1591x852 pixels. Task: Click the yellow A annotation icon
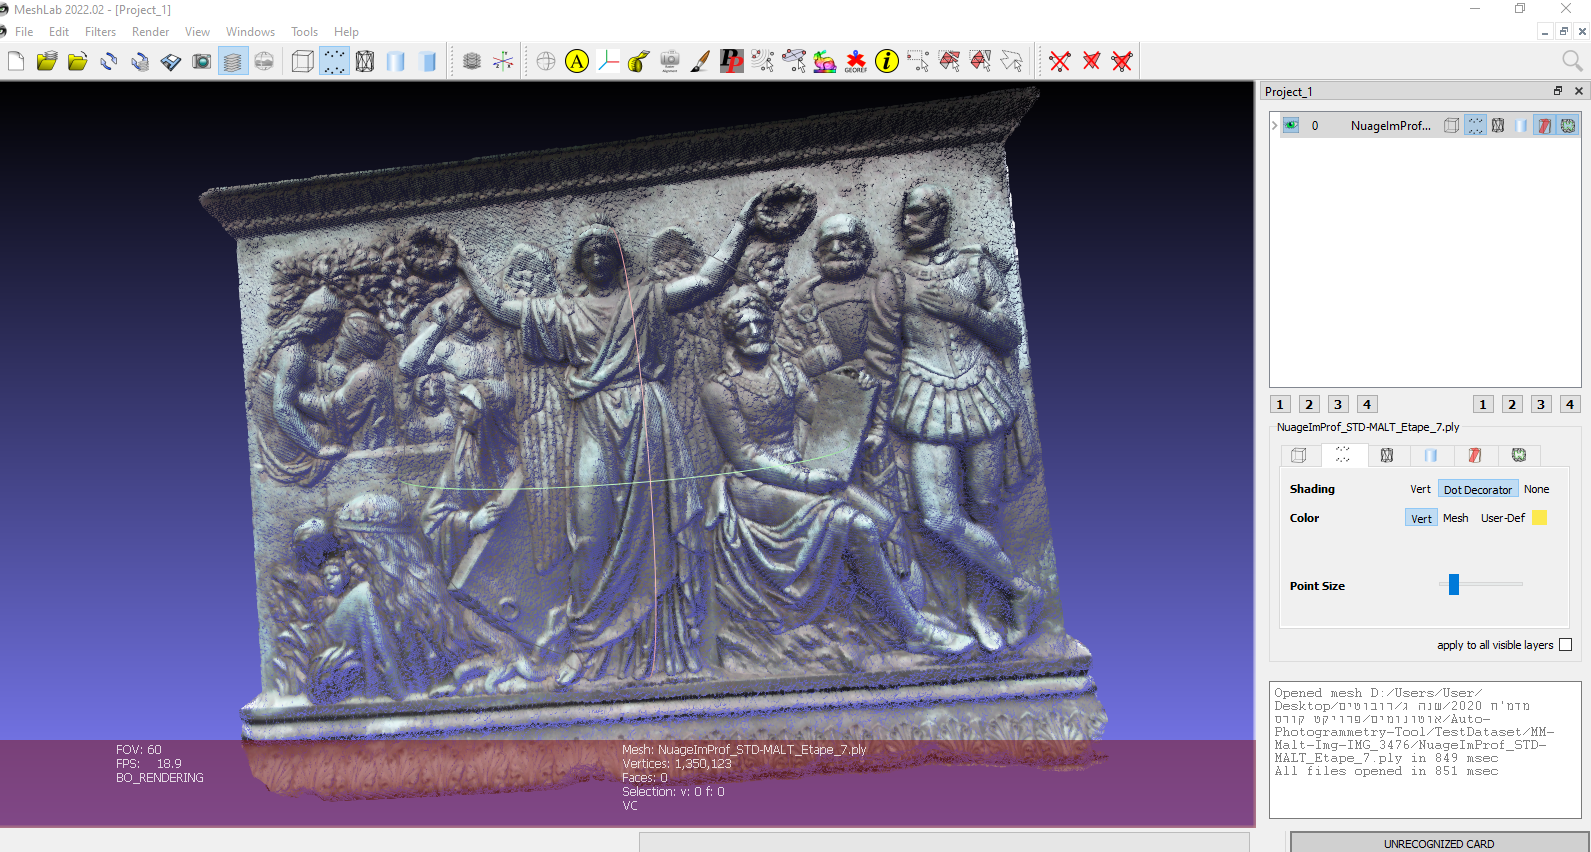[x=577, y=62]
